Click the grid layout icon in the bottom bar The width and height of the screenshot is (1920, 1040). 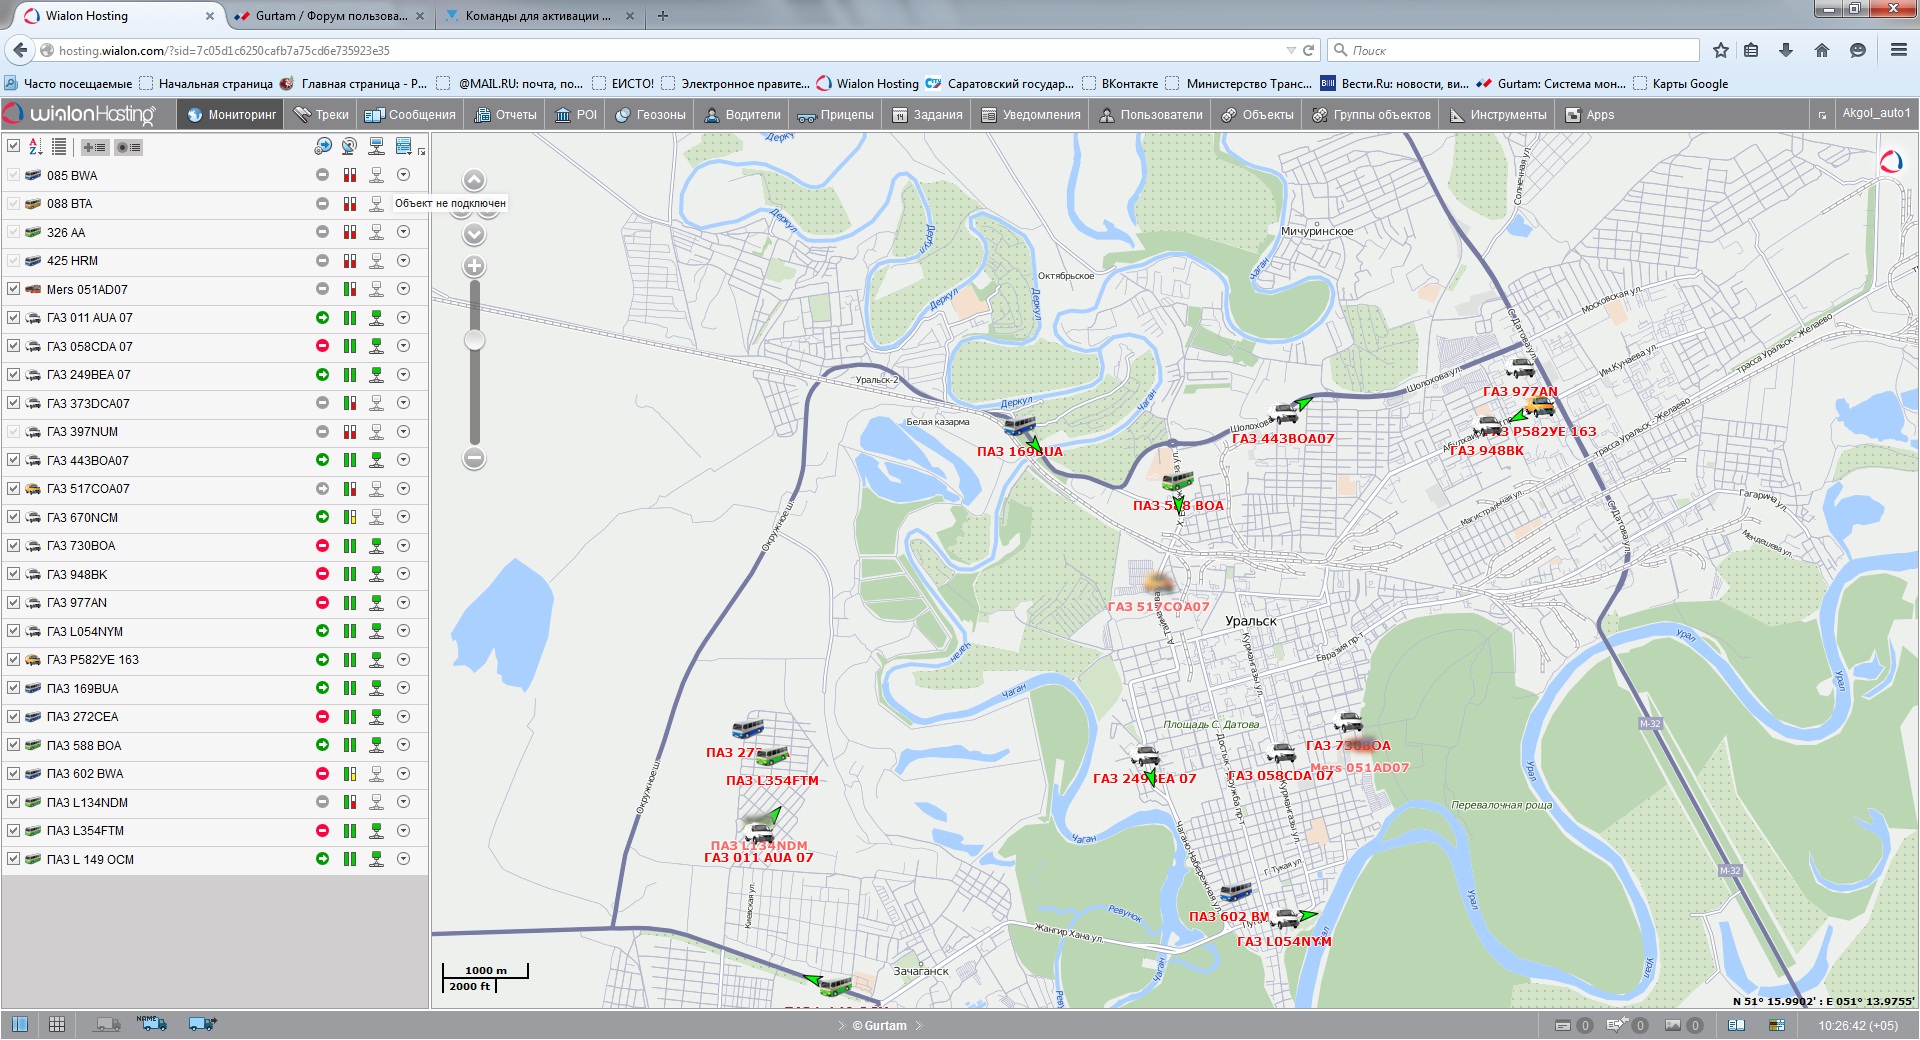point(57,1024)
